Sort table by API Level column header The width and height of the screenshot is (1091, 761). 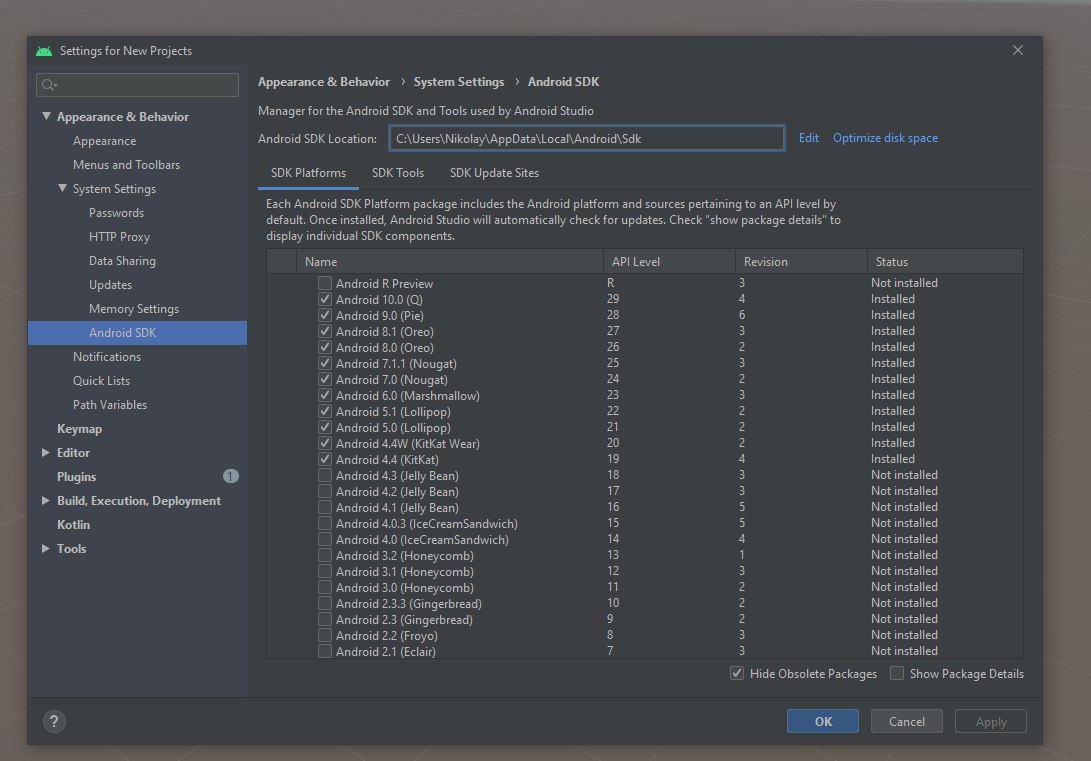click(x=669, y=262)
